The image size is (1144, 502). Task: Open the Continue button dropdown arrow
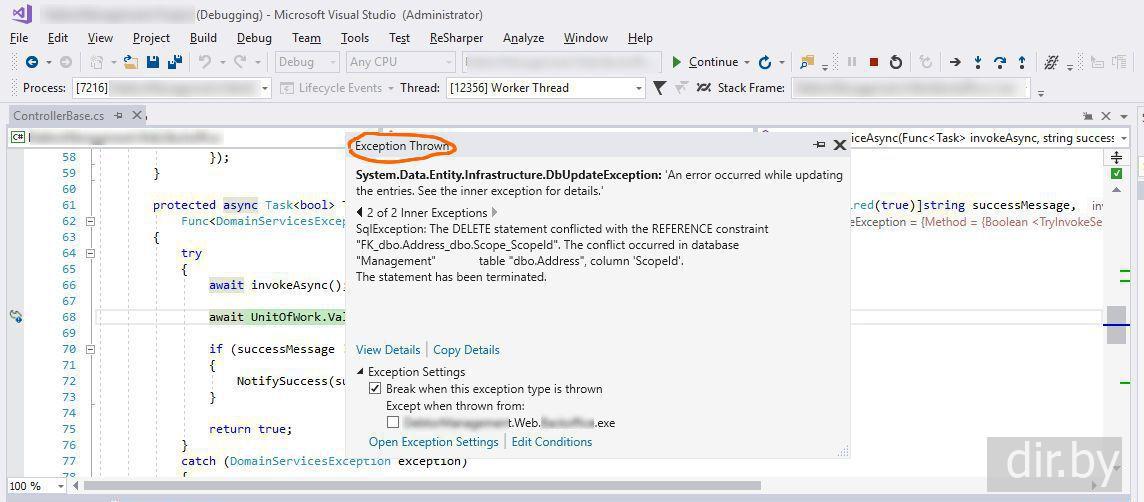[x=746, y=62]
